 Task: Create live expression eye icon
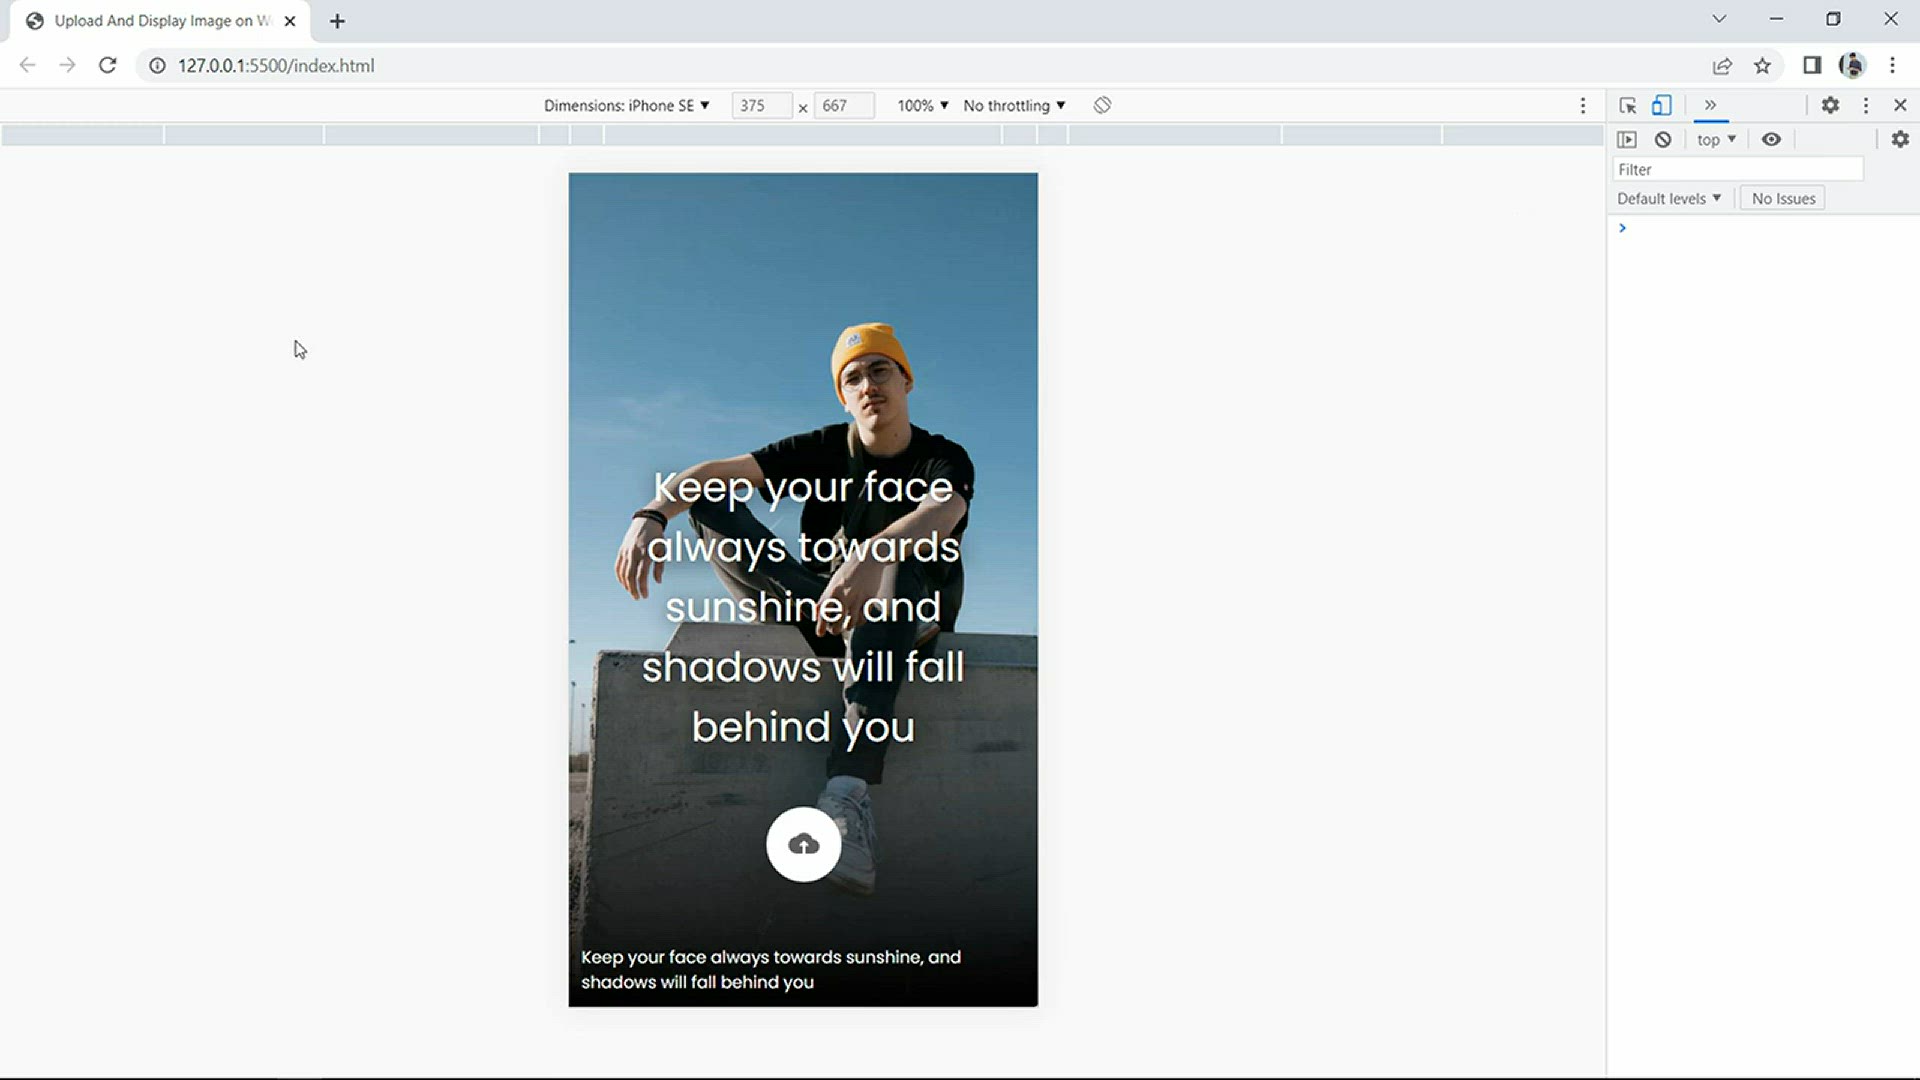point(1771,139)
